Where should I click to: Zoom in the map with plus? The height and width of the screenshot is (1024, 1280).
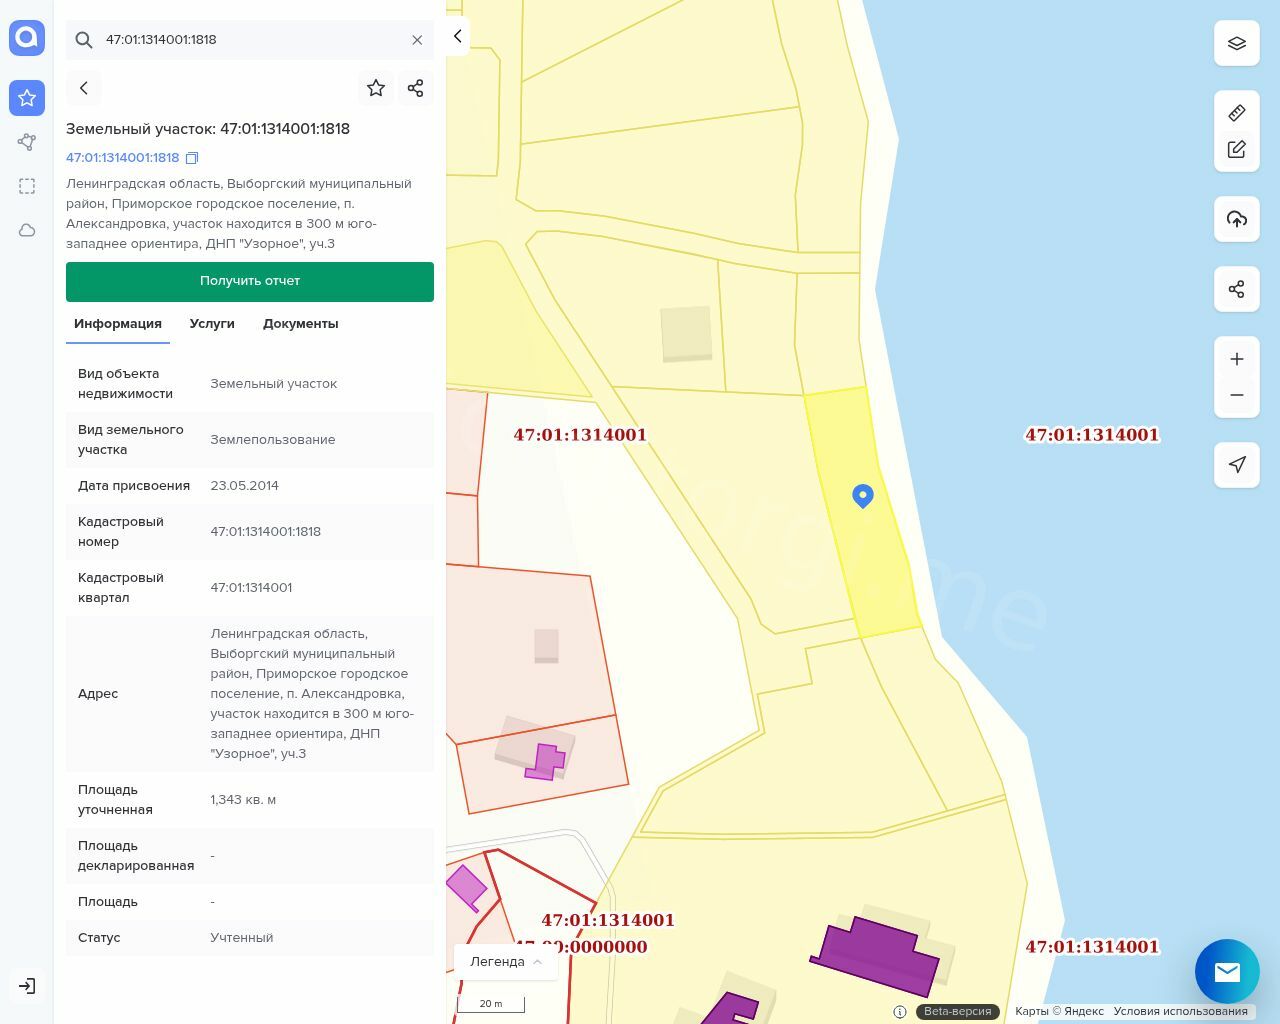[1236, 359]
